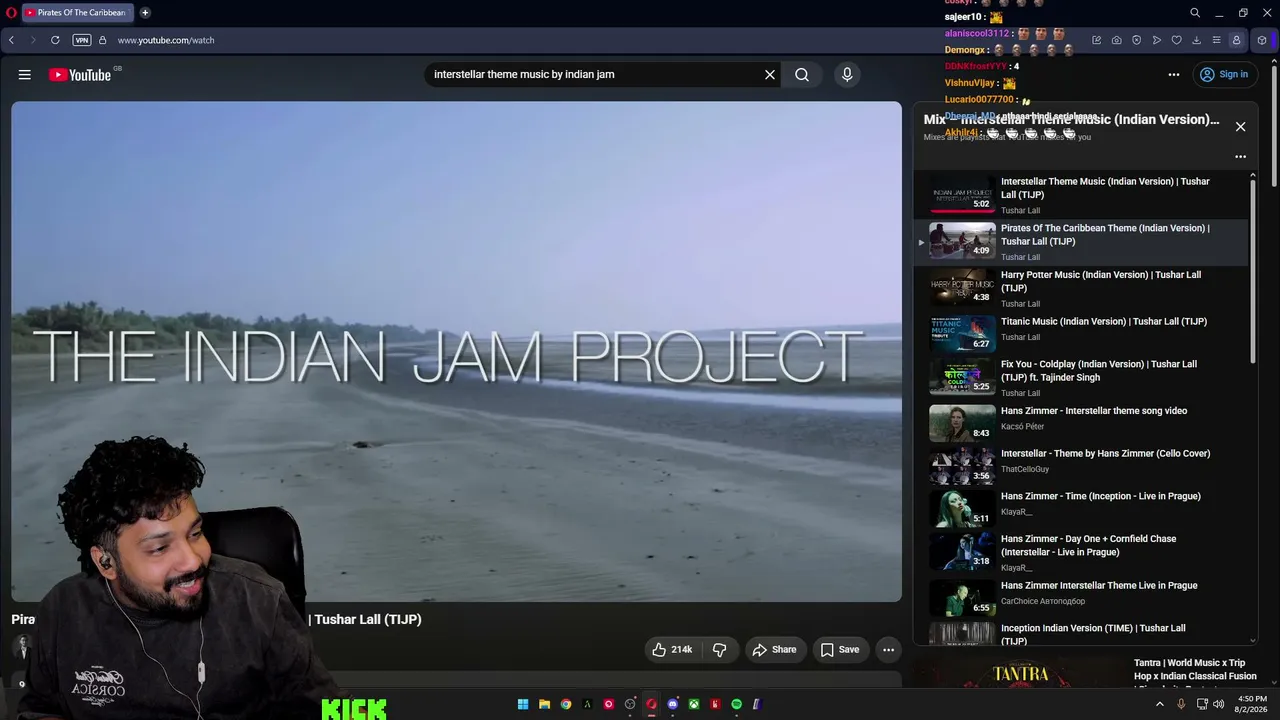Open more actions below the video
The height and width of the screenshot is (720, 1280).
click(x=888, y=650)
